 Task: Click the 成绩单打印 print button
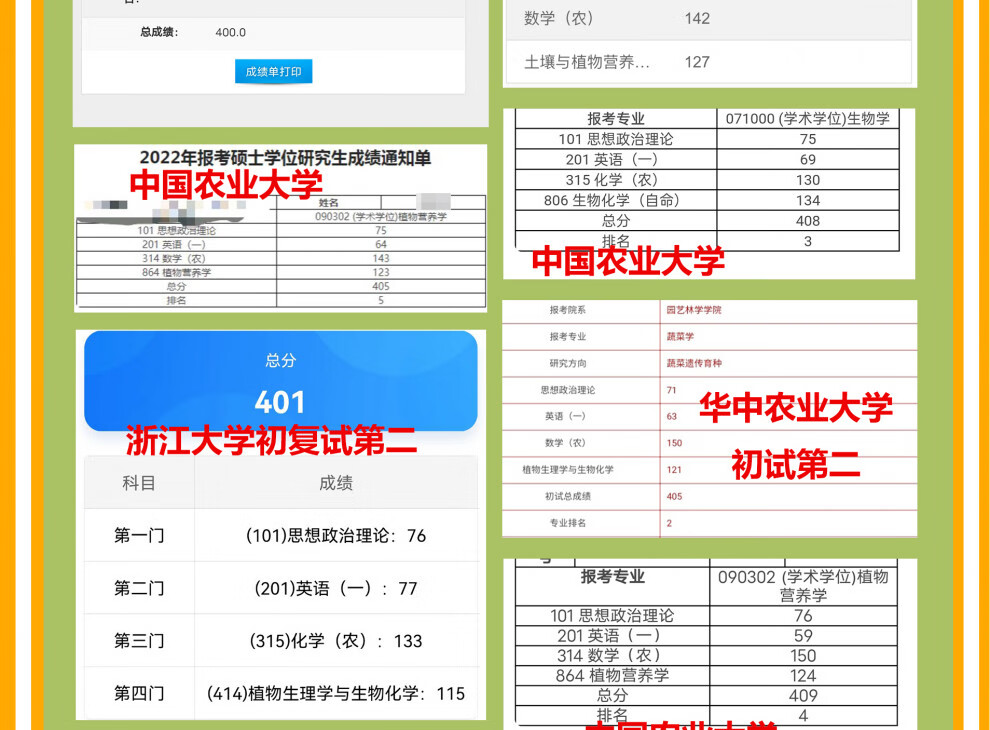point(273,71)
